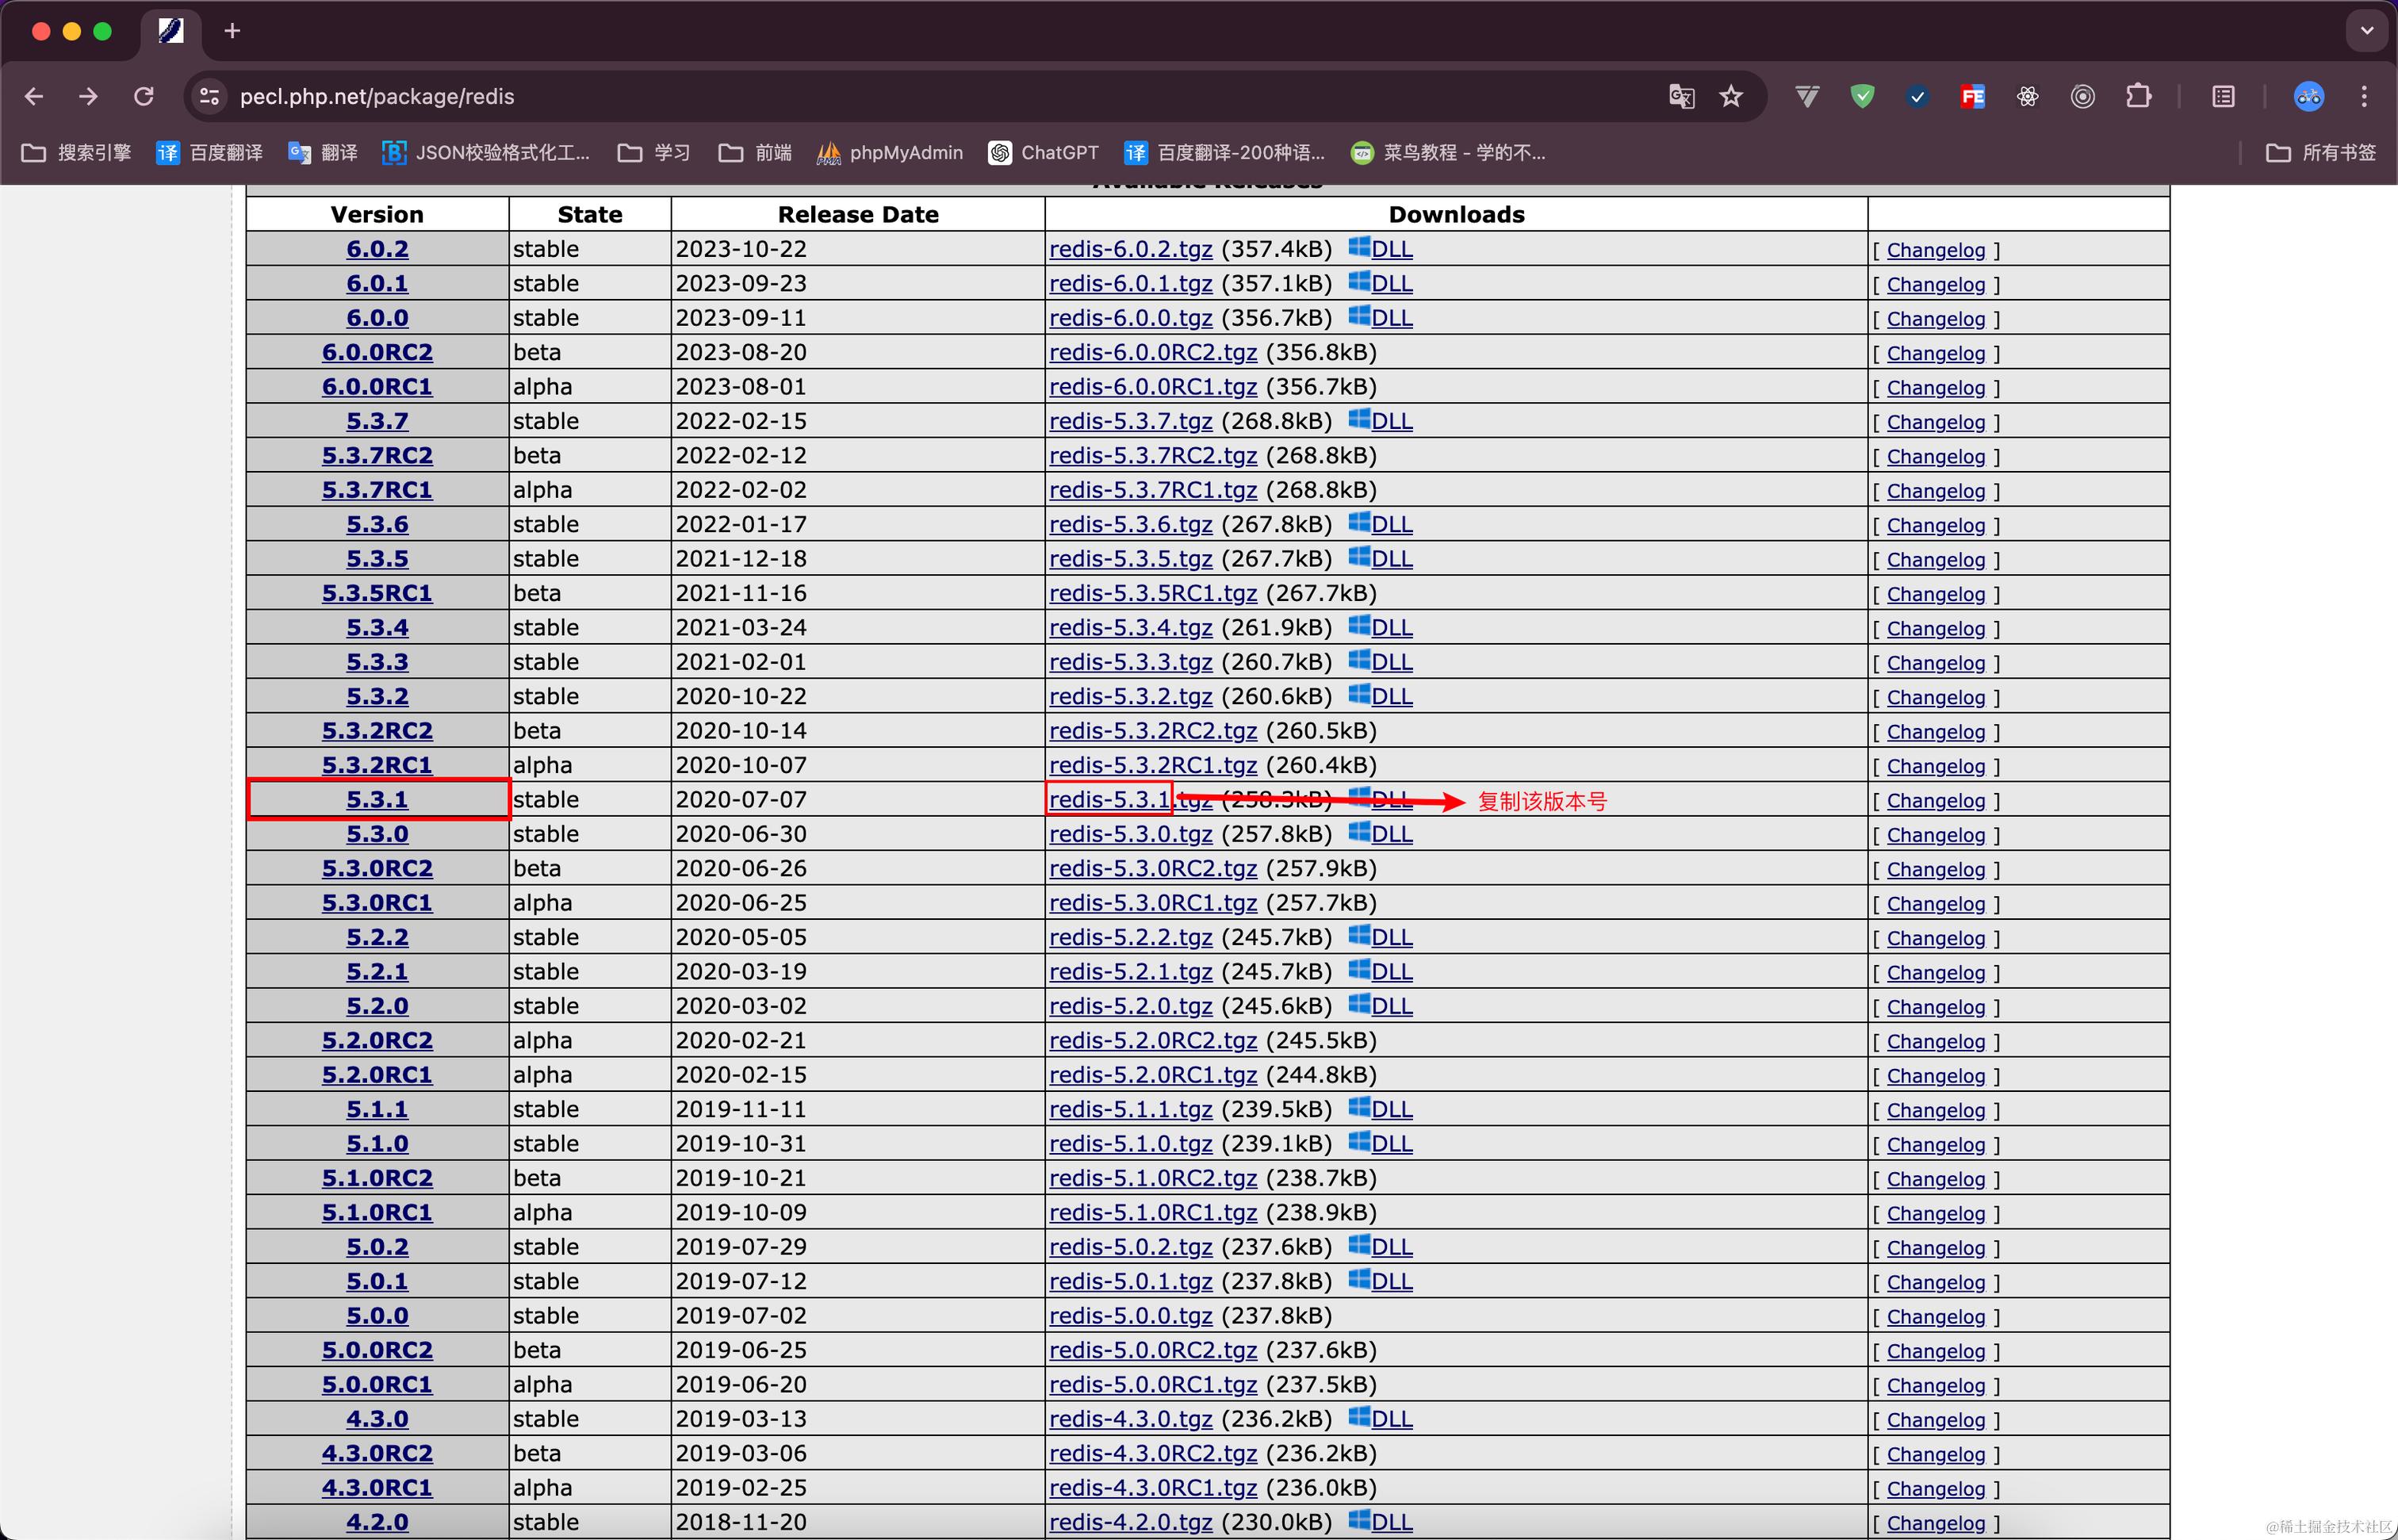Viewport: 2398px width, 1540px height.
Task: Open a new tab with plus button
Action: [232, 31]
